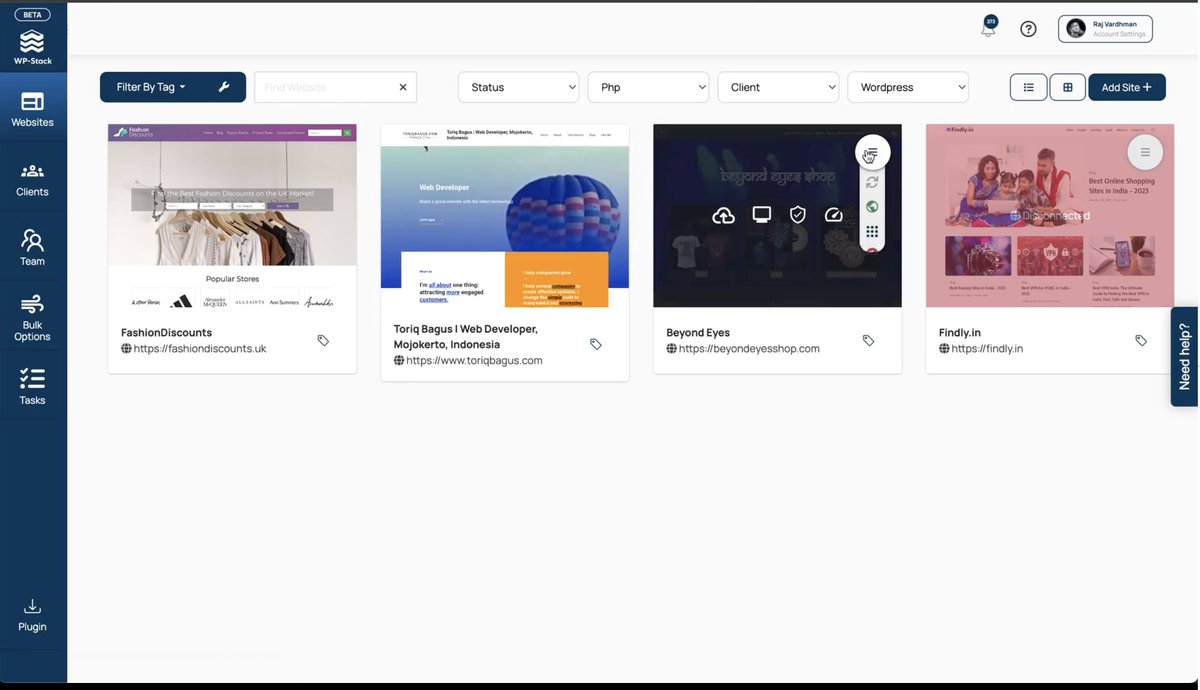Image resolution: width=1200 pixels, height=690 pixels.
Task: Open https://beyondeyesshop.com link
Action: pyautogui.click(x=749, y=349)
